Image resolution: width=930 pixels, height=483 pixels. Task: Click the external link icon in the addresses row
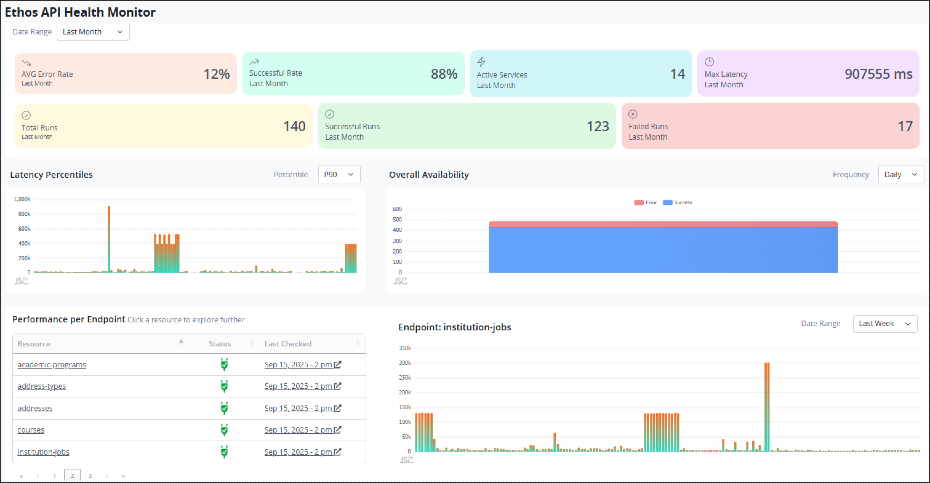tap(337, 408)
